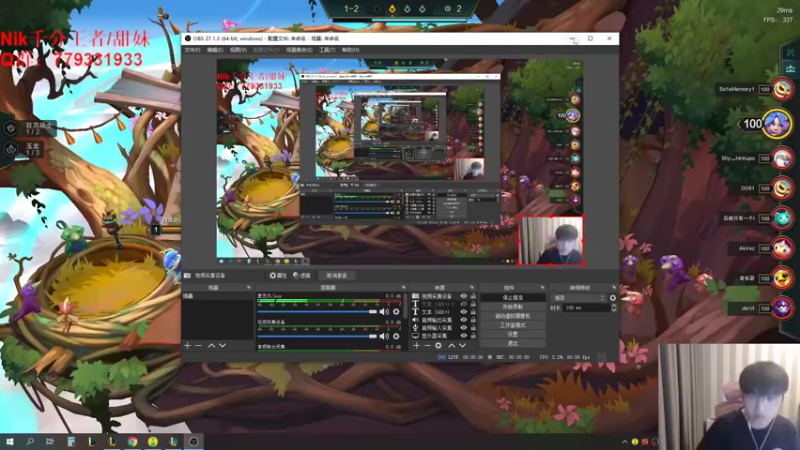Open source properties gear in sources toolbar
Viewport: 800px width, 450px height.
[438, 345]
